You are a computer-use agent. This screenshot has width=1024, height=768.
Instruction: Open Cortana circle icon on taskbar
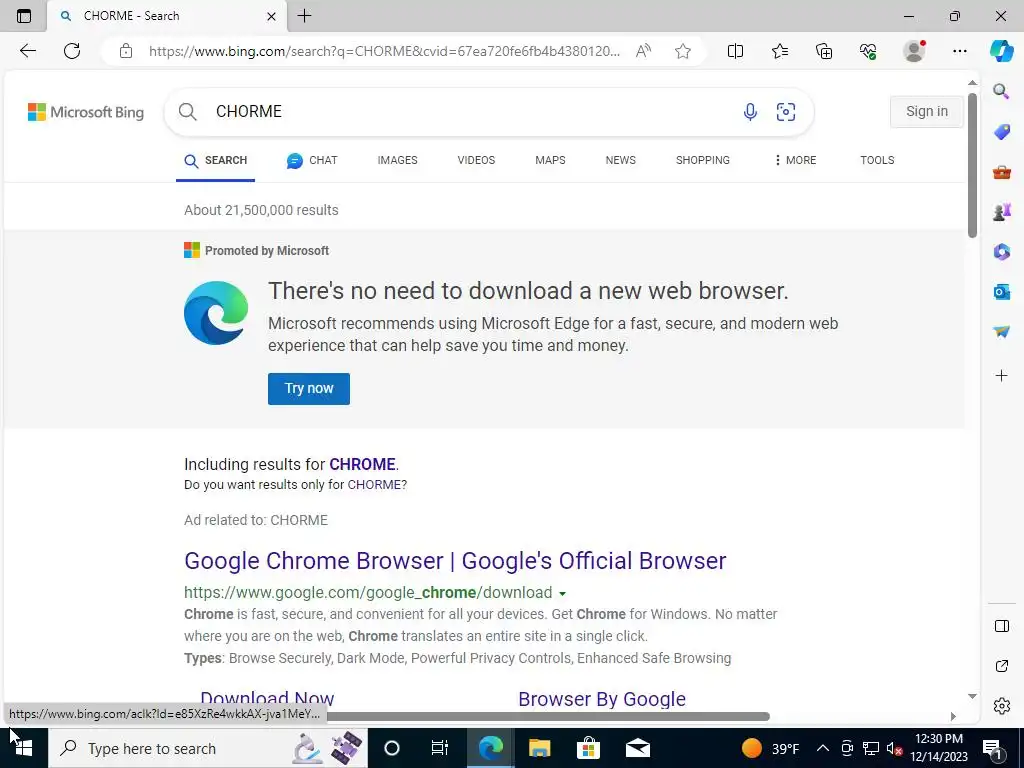tap(391, 748)
